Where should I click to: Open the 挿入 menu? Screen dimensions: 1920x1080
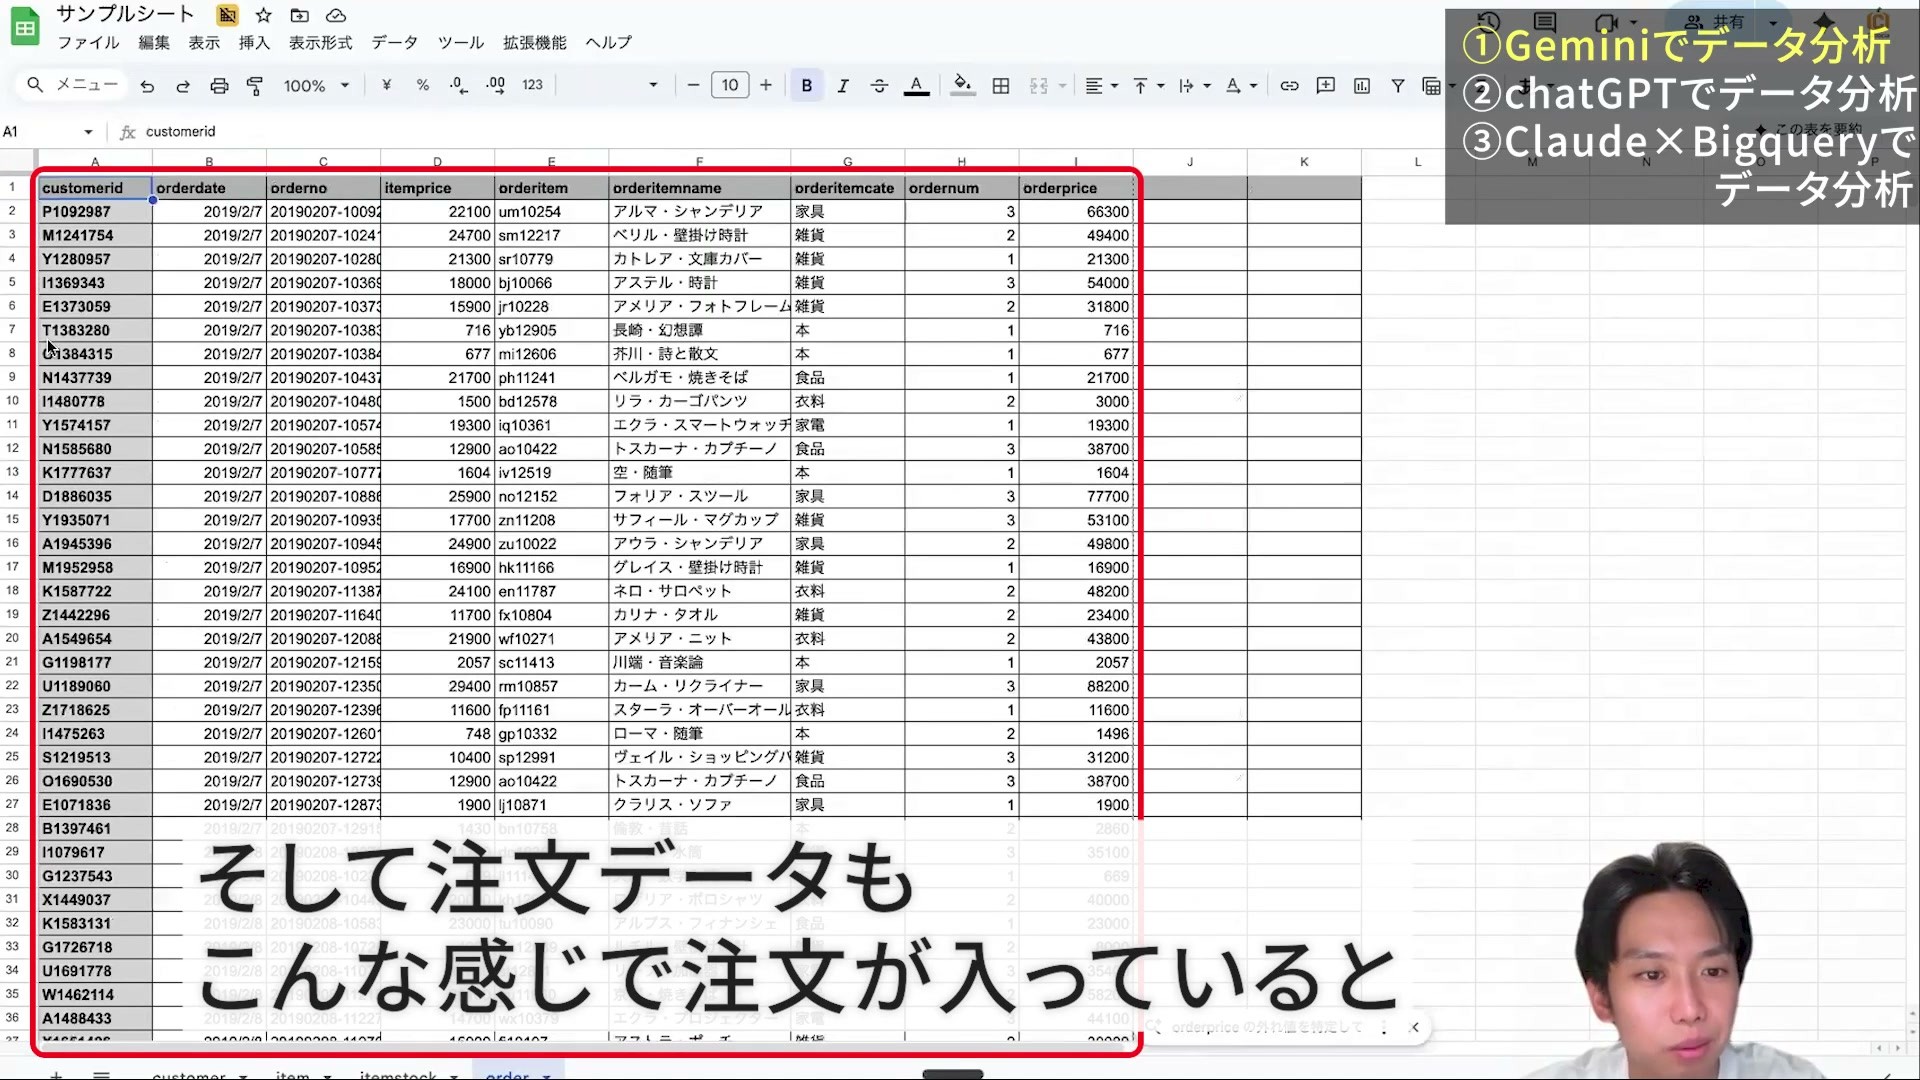click(x=254, y=43)
